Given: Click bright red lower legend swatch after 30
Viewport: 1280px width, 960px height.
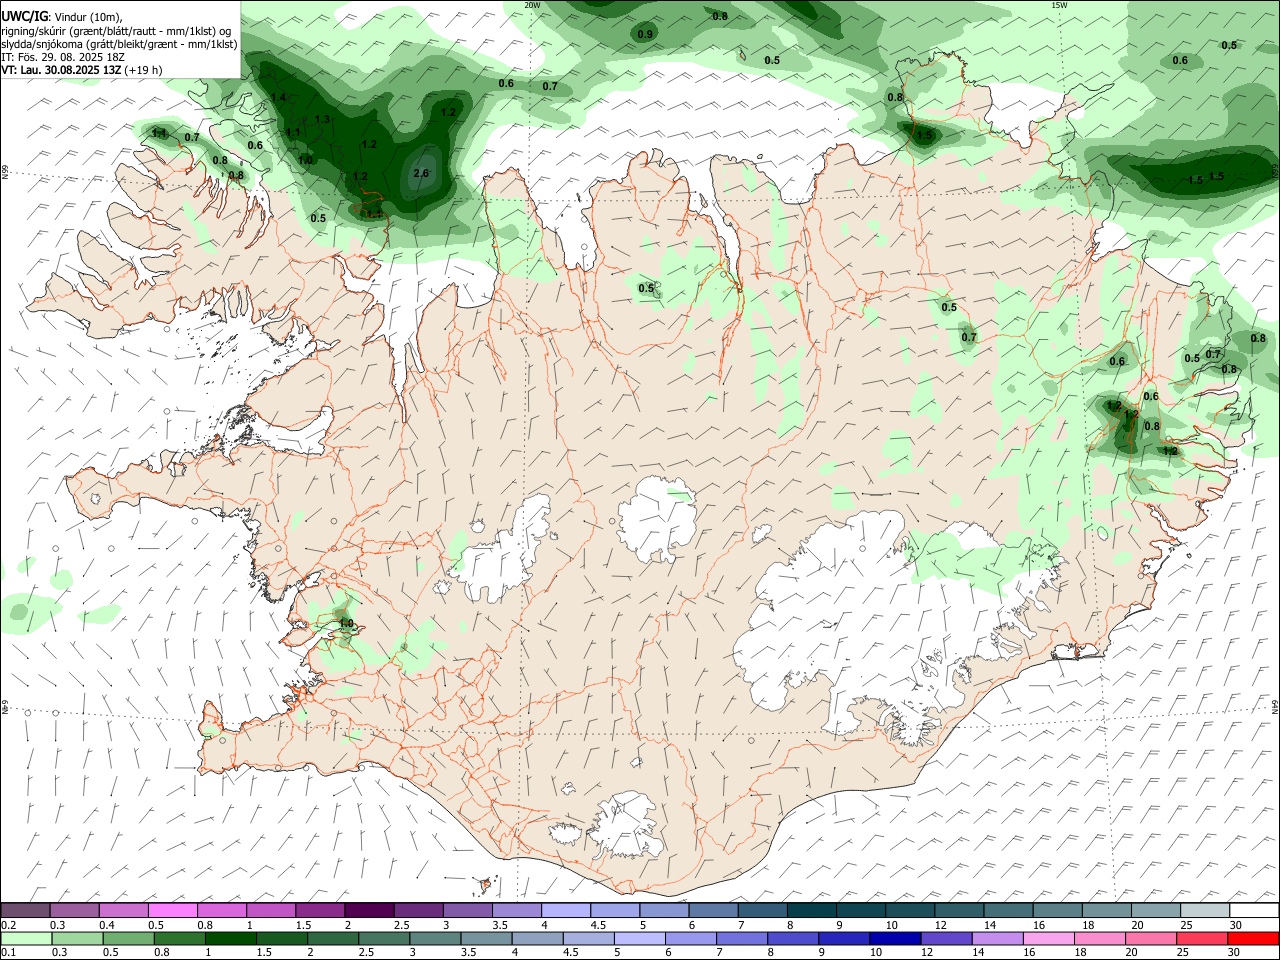Looking at the screenshot, I should pyautogui.click(x=1253, y=938).
